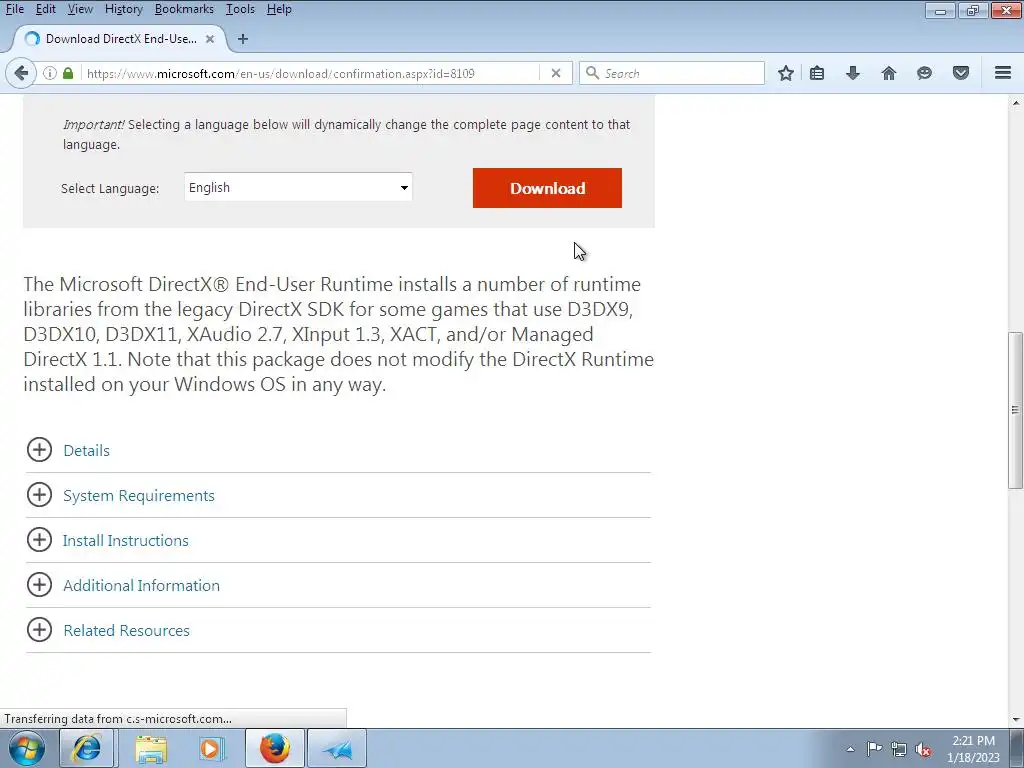Viewport: 1024px width, 768px height.
Task: Switch to the Firefox taskbar button
Action: click(275, 748)
